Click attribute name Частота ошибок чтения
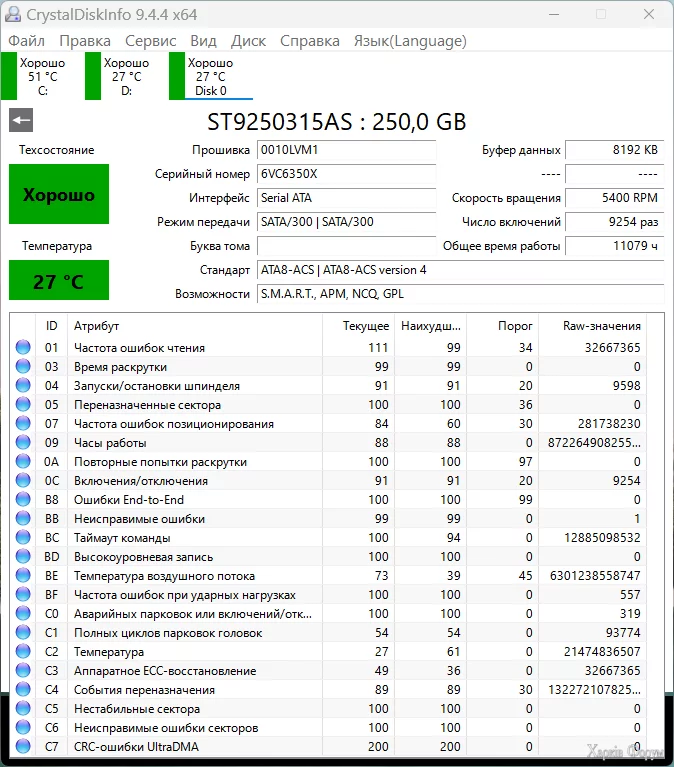Screen dimensions: 674x767 pyautogui.click(x=139, y=348)
